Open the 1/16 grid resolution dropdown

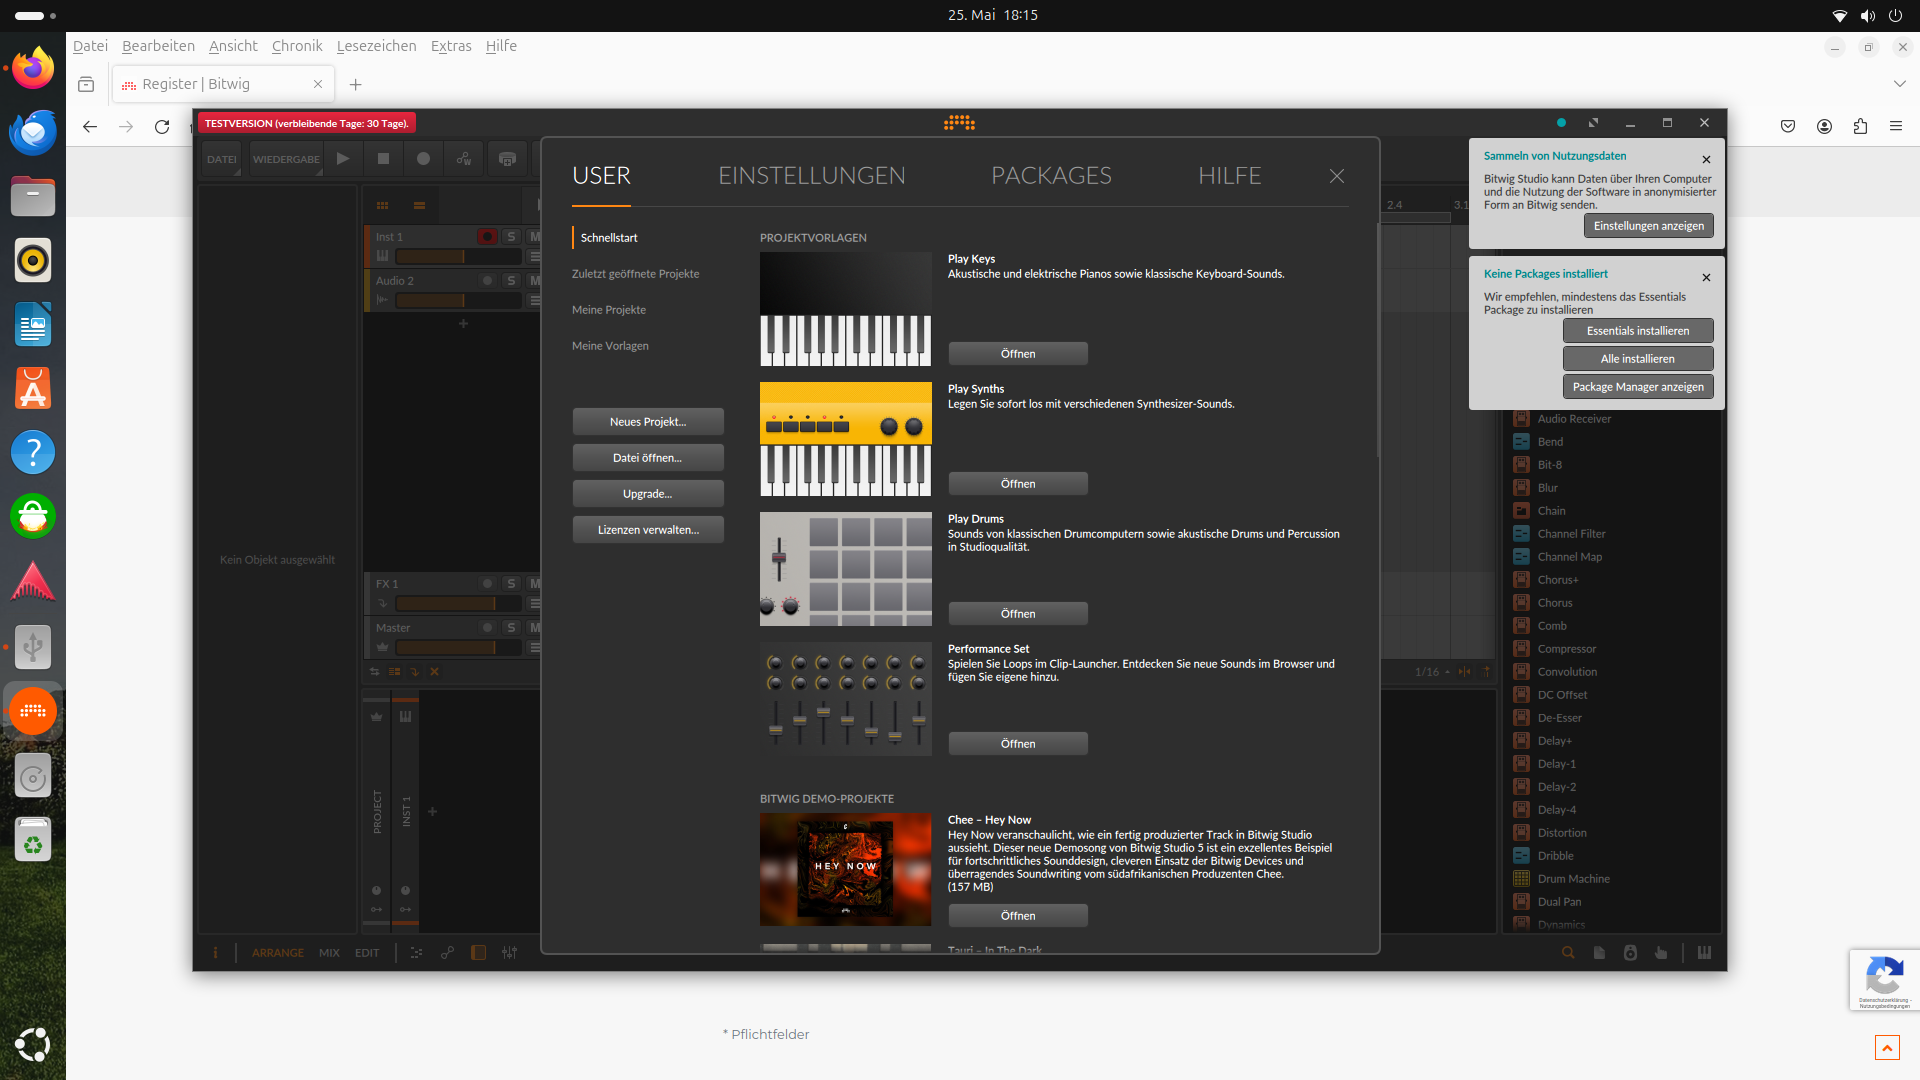coord(1432,672)
